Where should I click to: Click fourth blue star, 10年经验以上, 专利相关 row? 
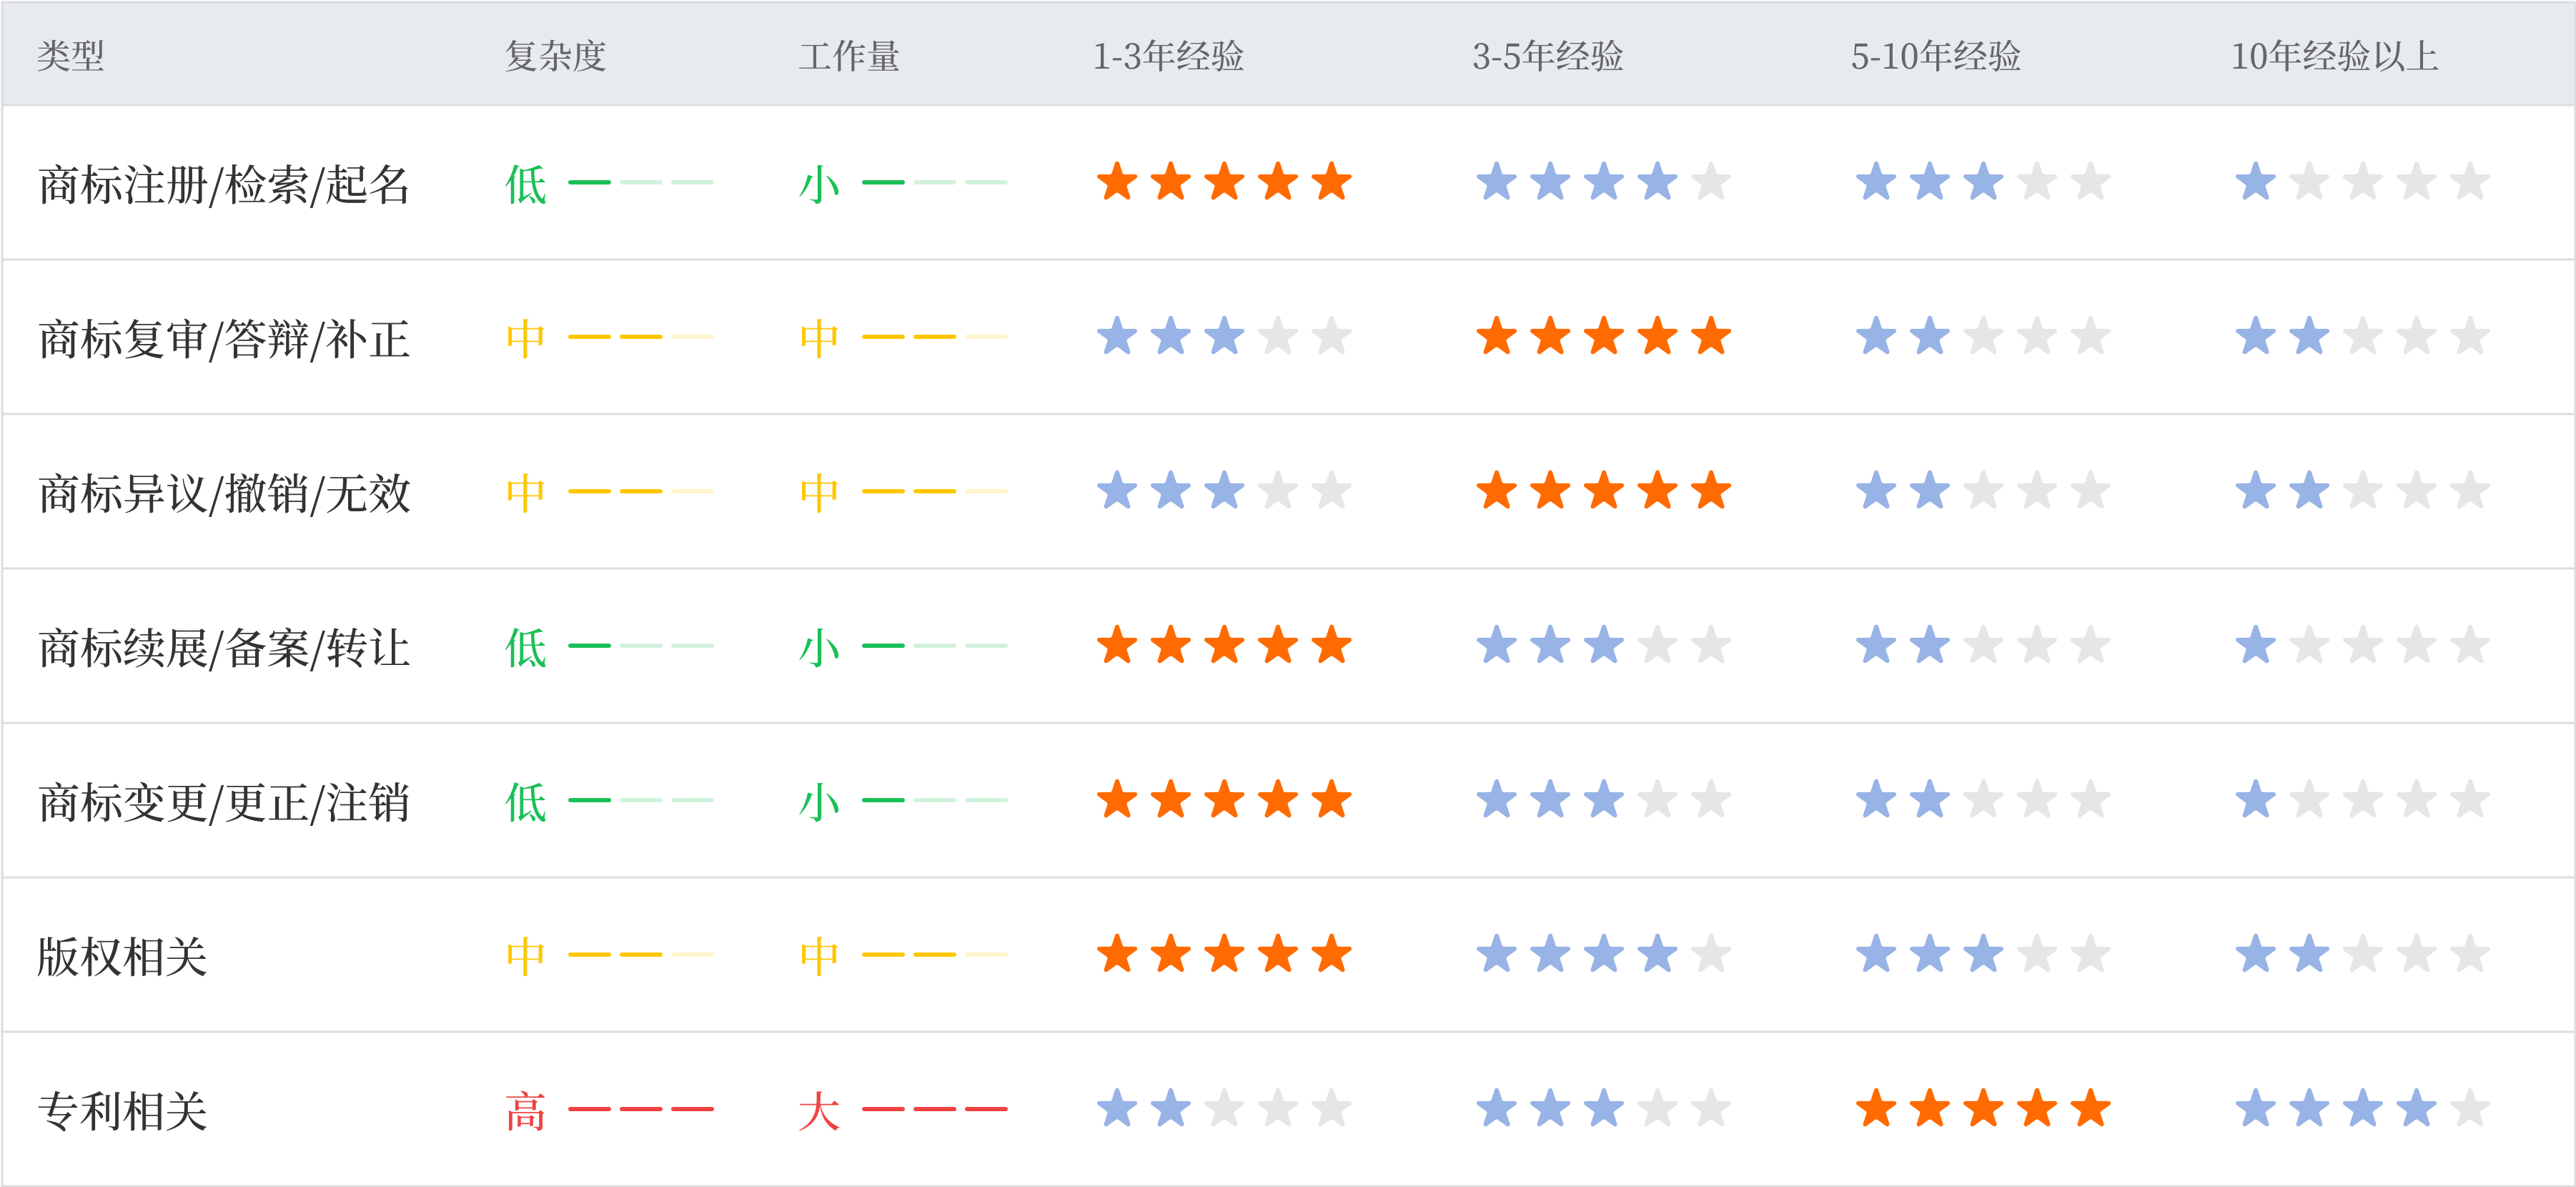pos(2417,1109)
